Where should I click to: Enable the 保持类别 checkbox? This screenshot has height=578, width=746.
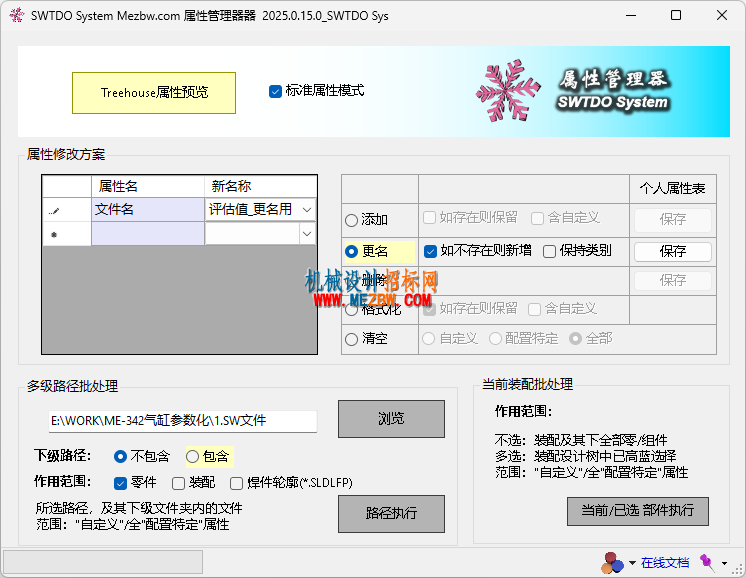[x=549, y=251]
